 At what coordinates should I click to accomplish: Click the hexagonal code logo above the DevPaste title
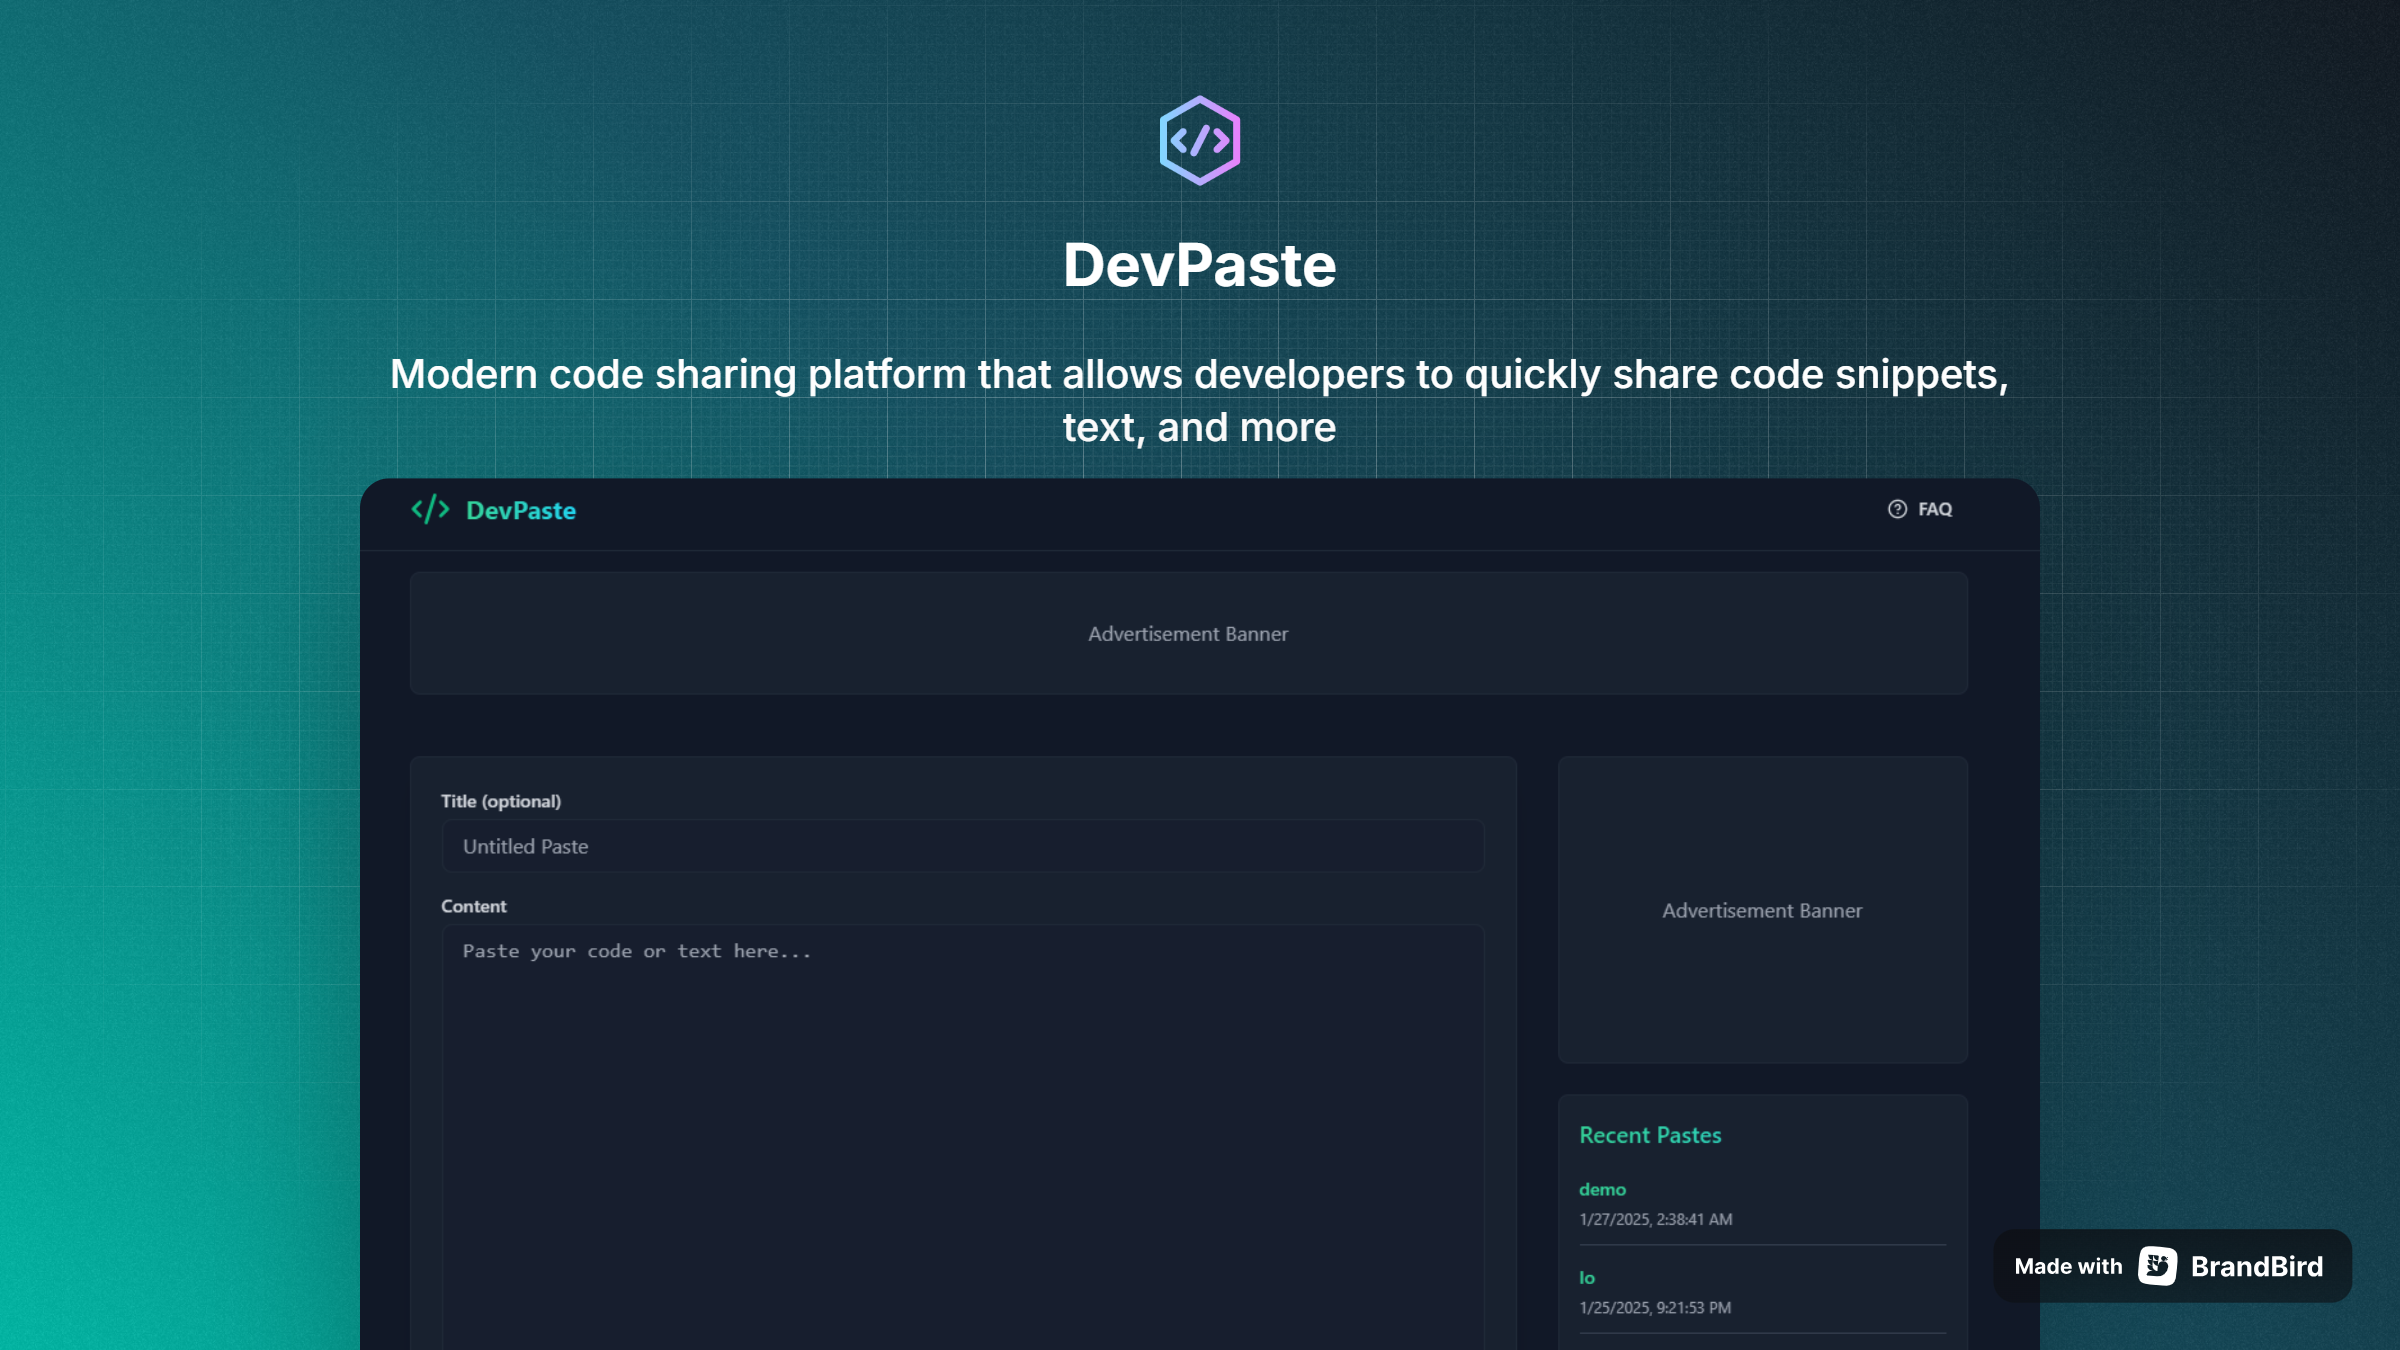click(x=1199, y=140)
